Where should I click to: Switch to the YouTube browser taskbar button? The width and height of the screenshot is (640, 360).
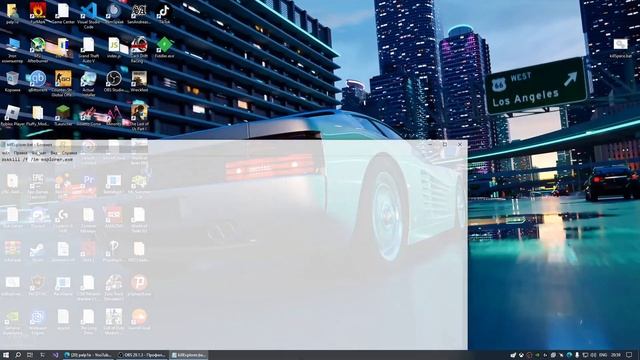[x=88, y=355]
